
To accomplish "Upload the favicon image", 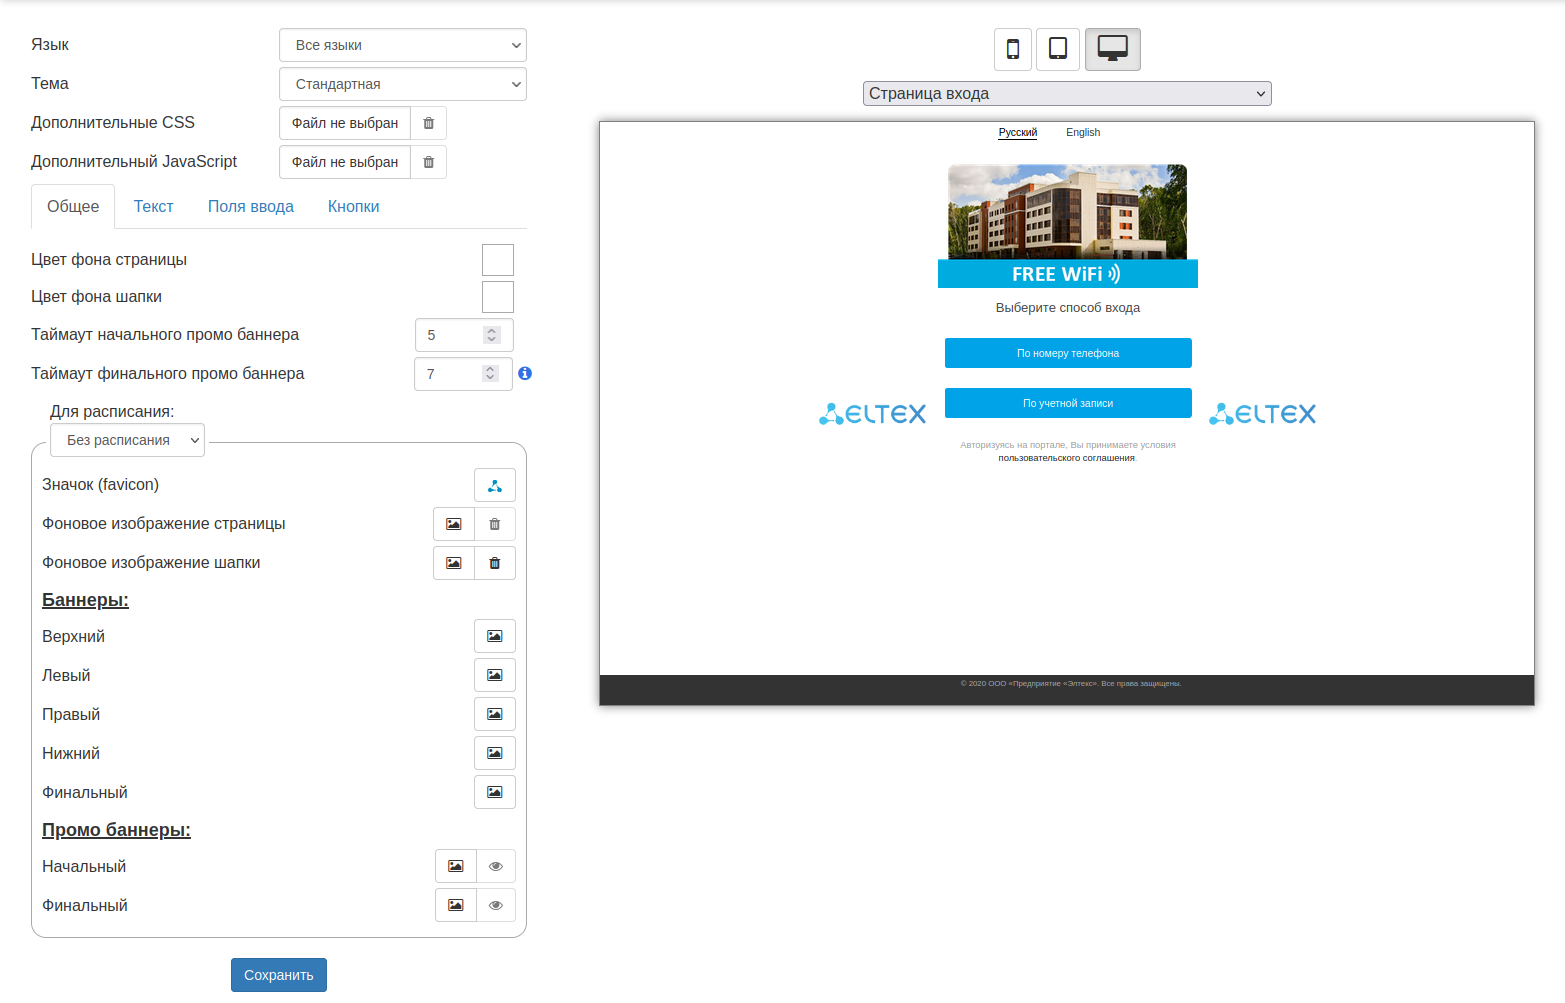I will 494,485.
